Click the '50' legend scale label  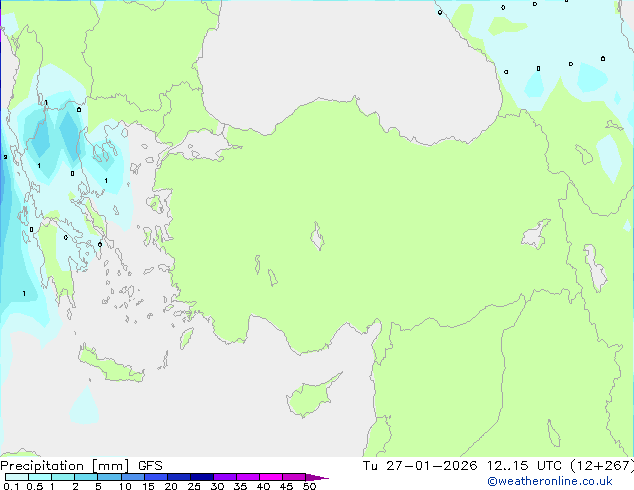(x=309, y=486)
